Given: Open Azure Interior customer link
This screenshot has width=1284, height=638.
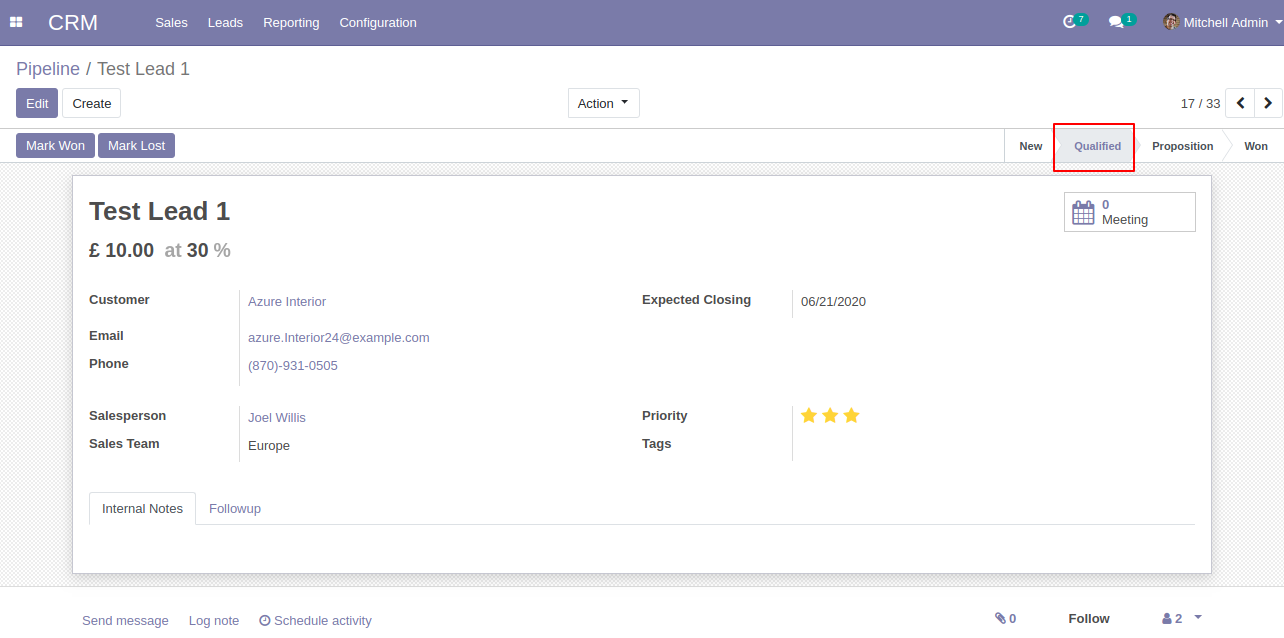Looking at the screenshot, I should tap(287, 301).
